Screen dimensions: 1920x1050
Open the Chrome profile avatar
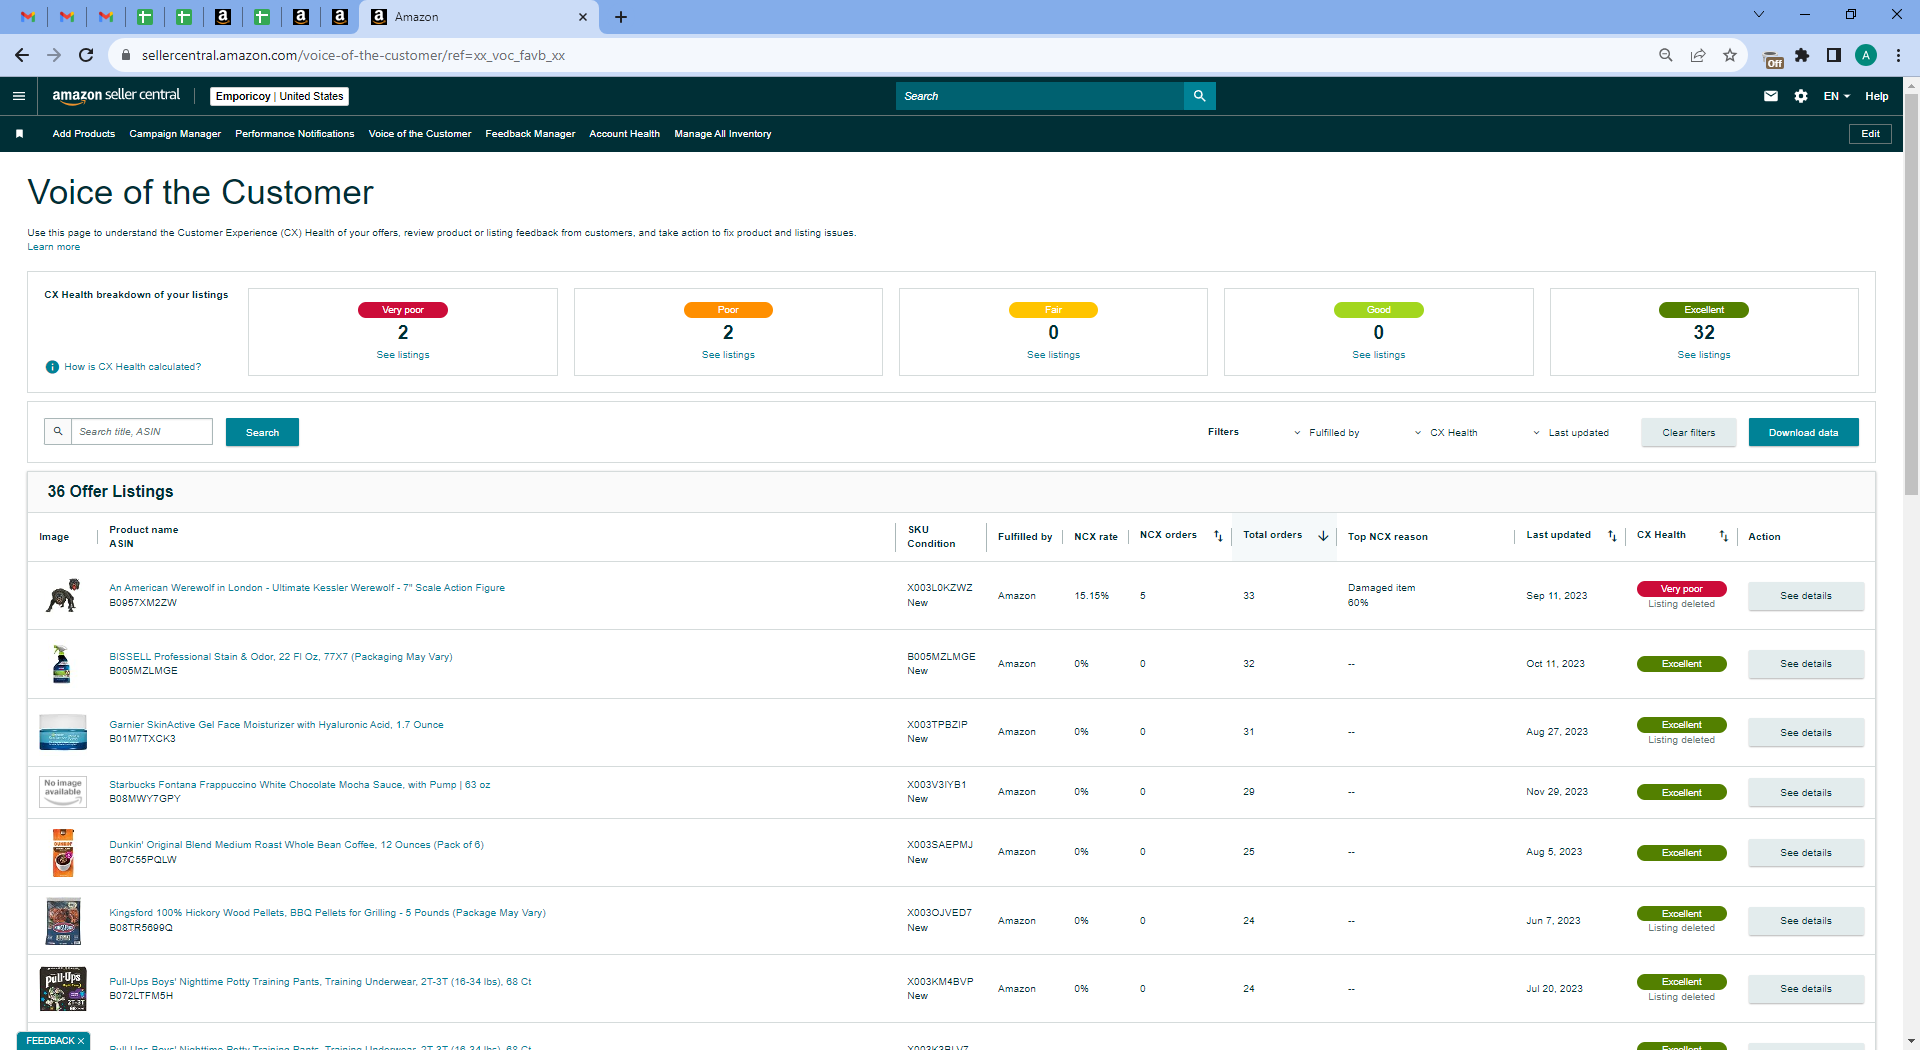pos(1866,55)
